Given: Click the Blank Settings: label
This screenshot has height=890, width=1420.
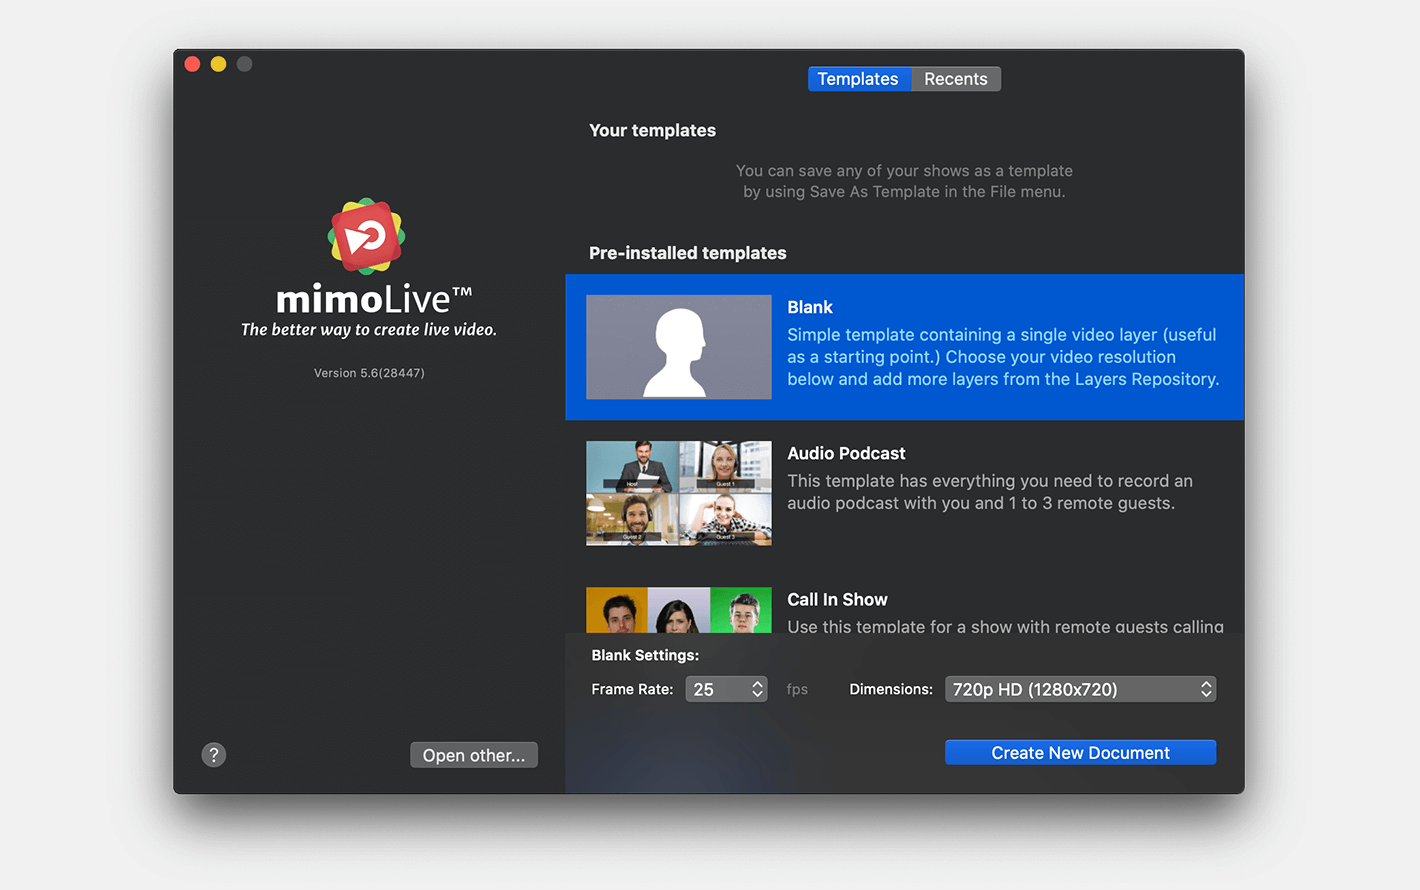Looking at the screenshot, I should coord(645,655).
